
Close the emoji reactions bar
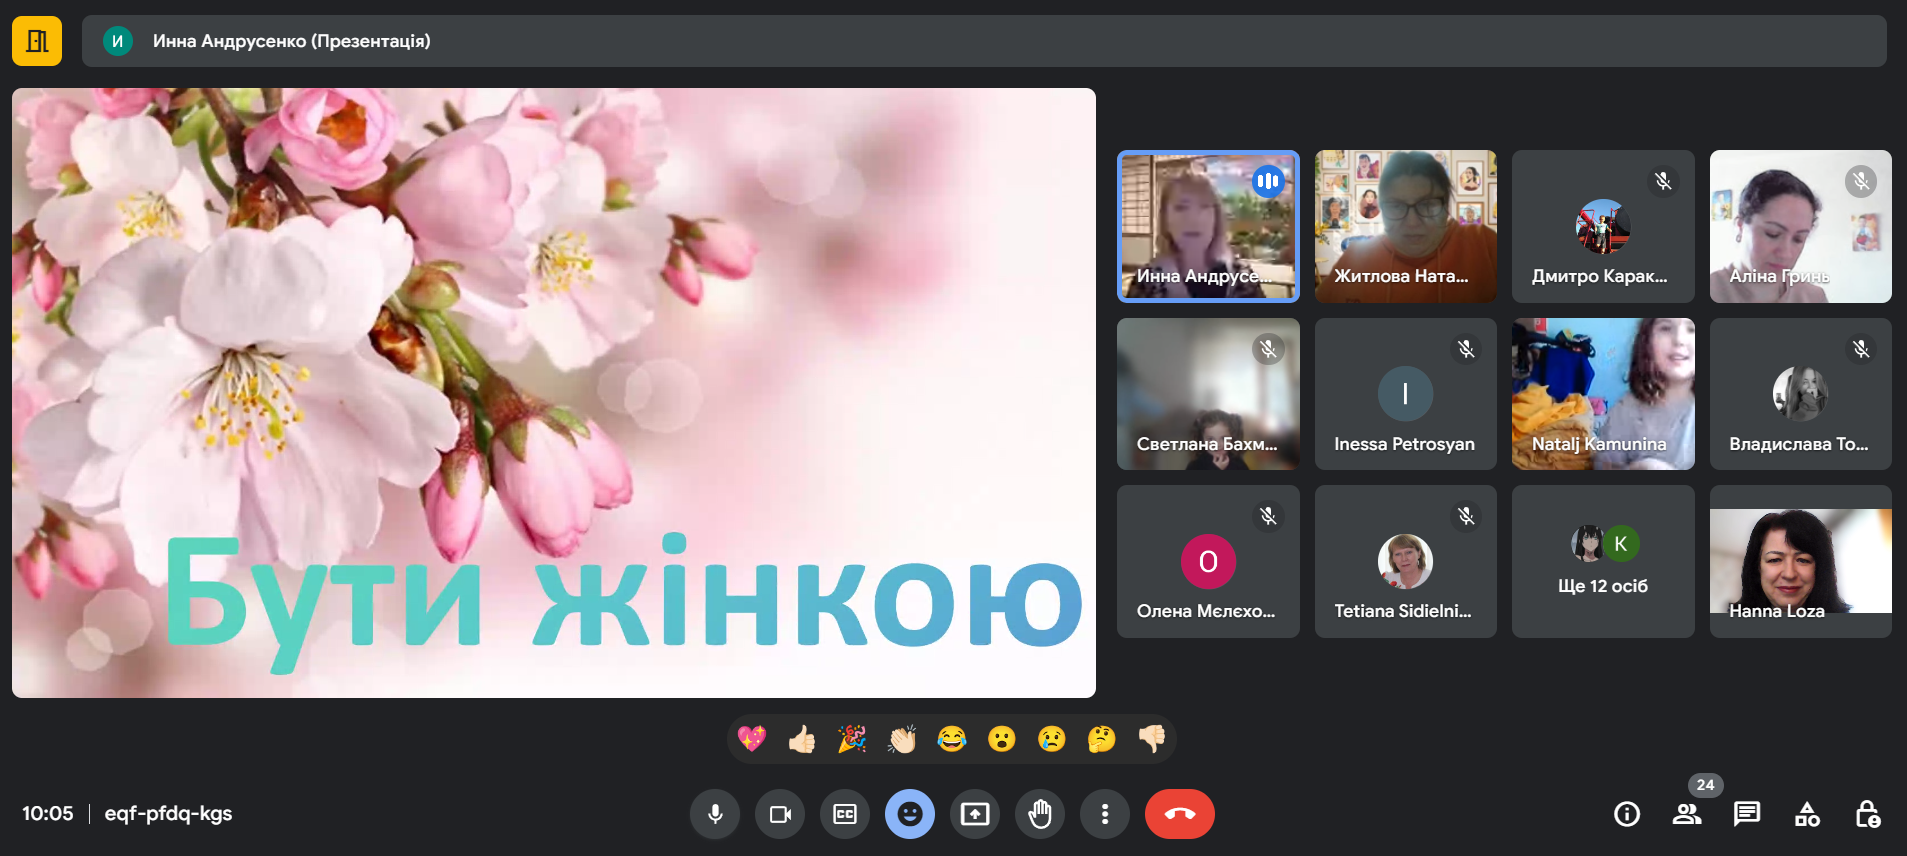[x=910, y=814]
